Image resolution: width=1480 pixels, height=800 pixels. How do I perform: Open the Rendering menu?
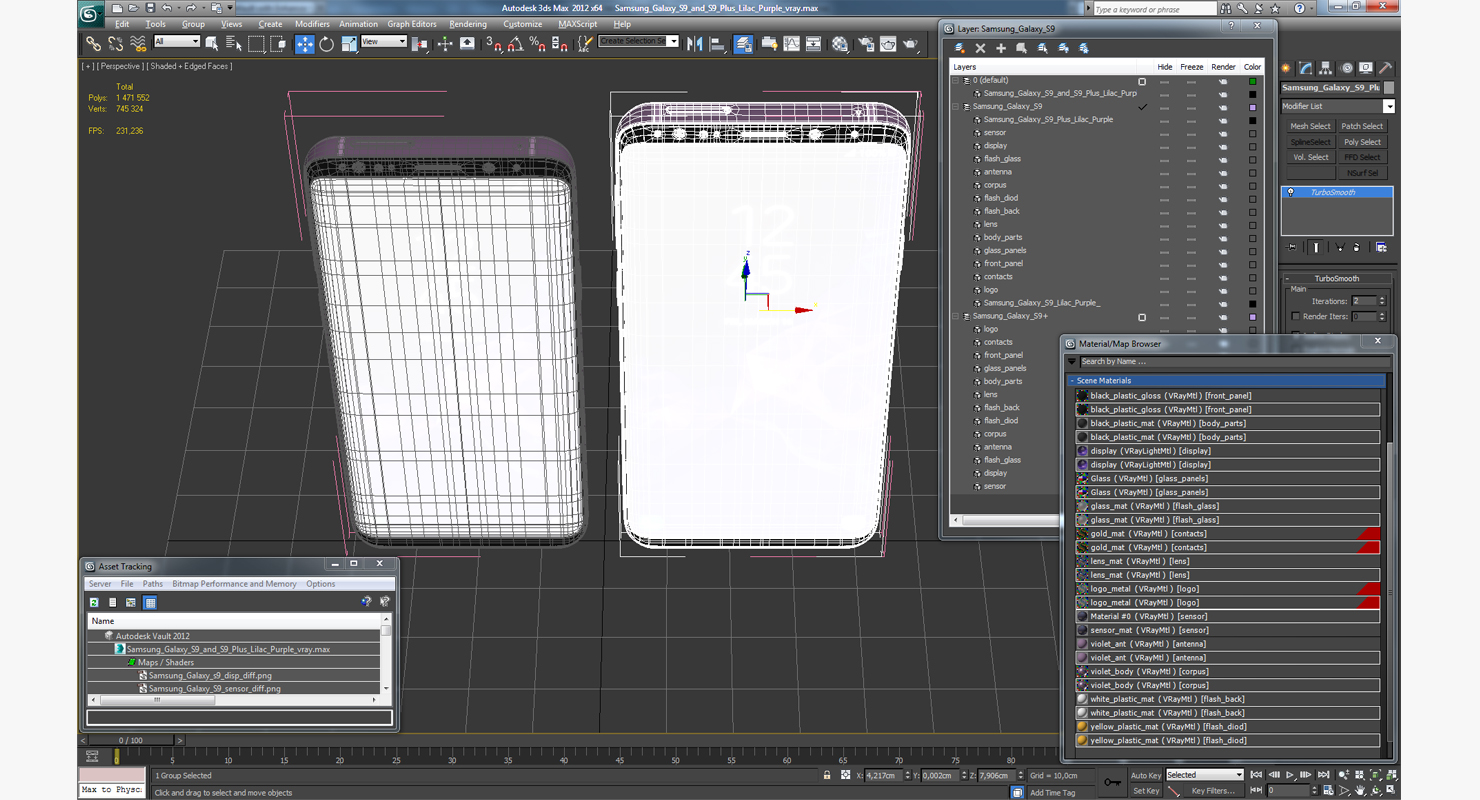pos(467,24)
